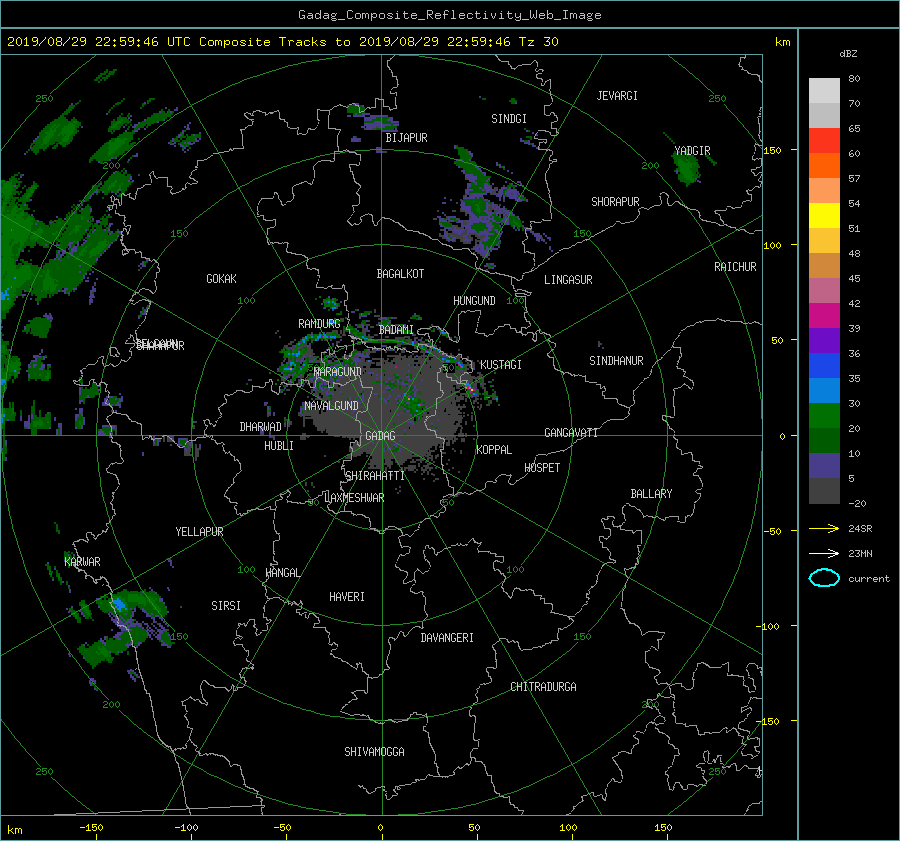Click the NAVALGUND city label
Viewport: 900px width, 841px height.
(331, 406)
